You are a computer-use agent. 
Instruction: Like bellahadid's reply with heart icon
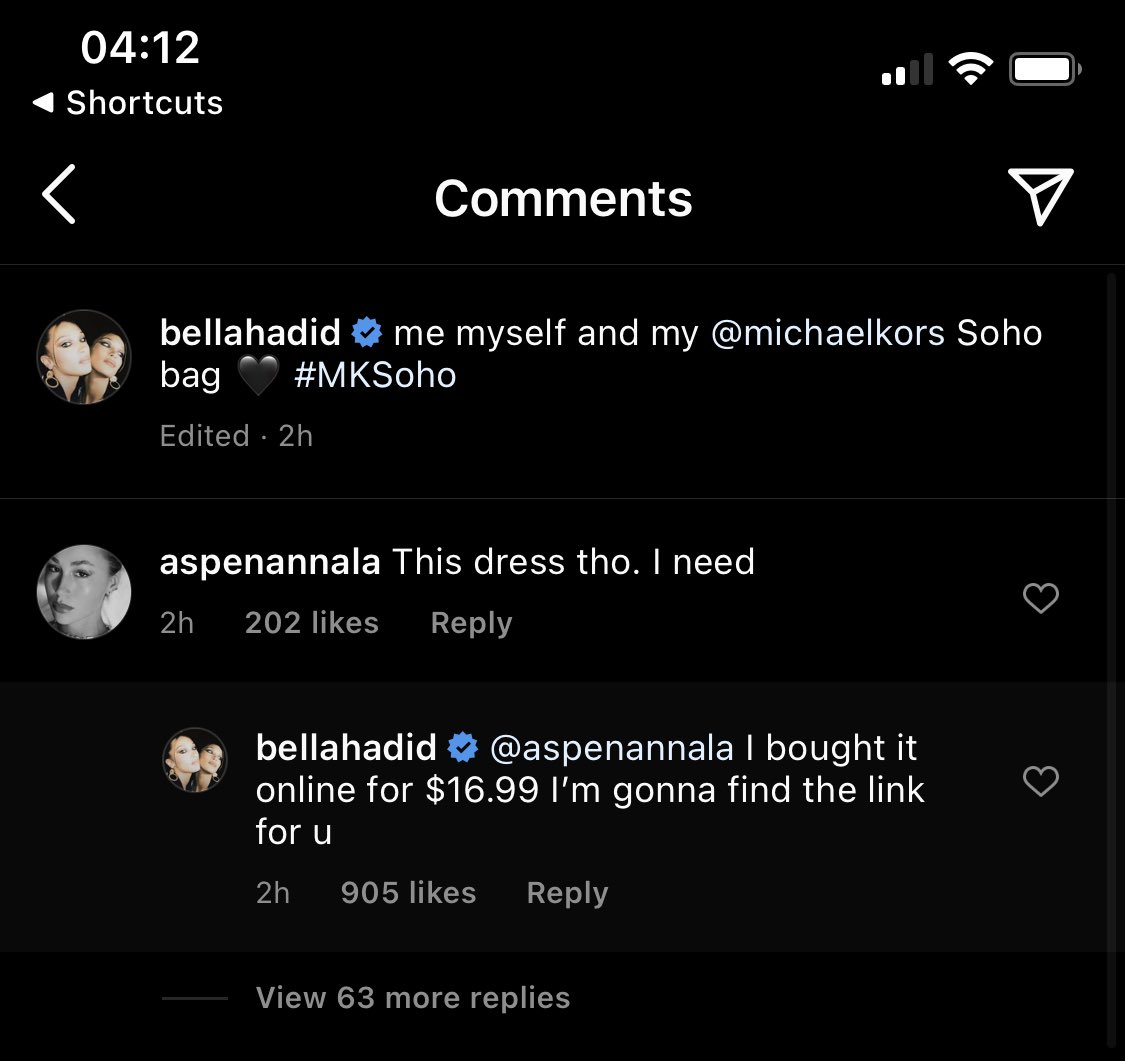click(x=1040, y=781)
